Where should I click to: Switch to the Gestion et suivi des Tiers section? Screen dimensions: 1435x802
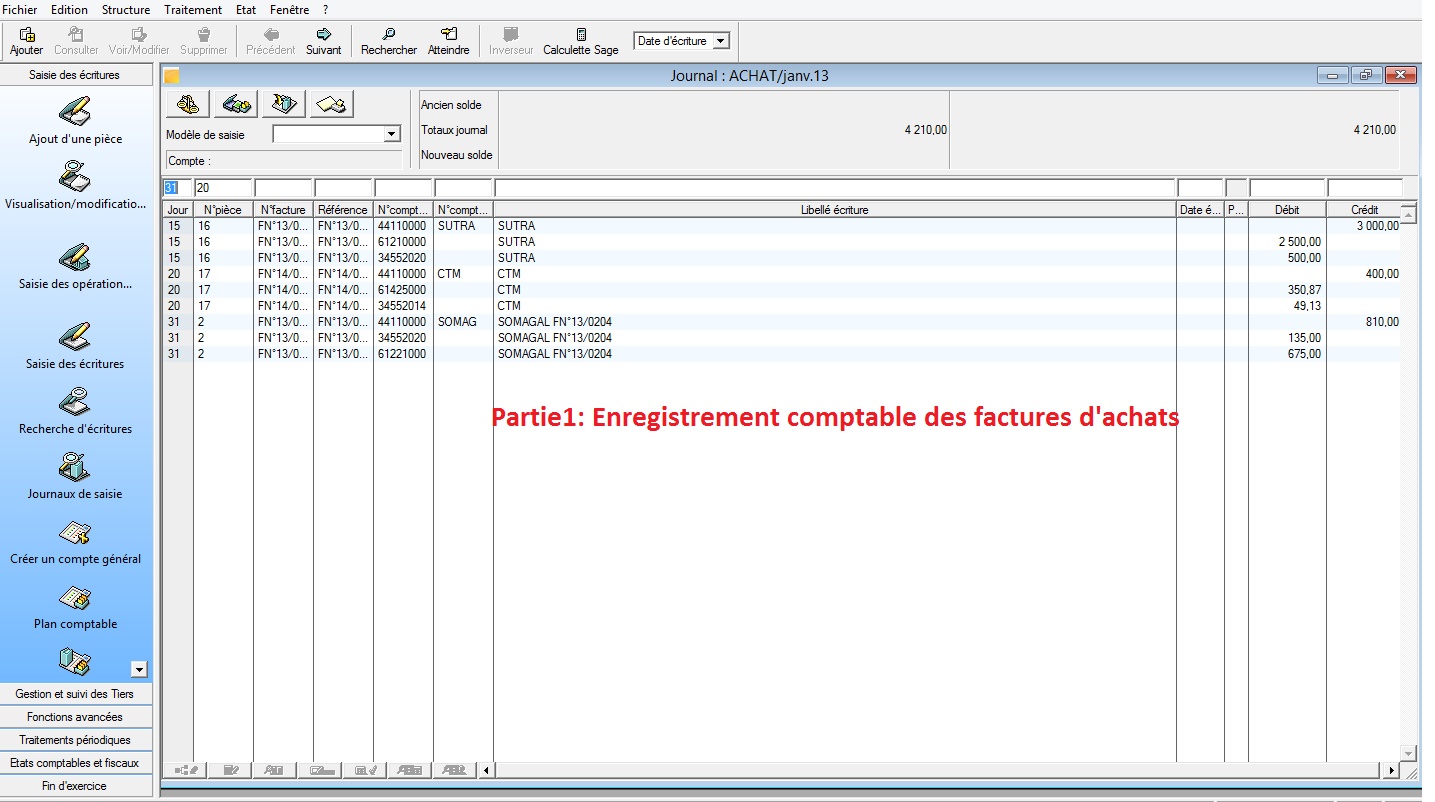pos(77,693)
